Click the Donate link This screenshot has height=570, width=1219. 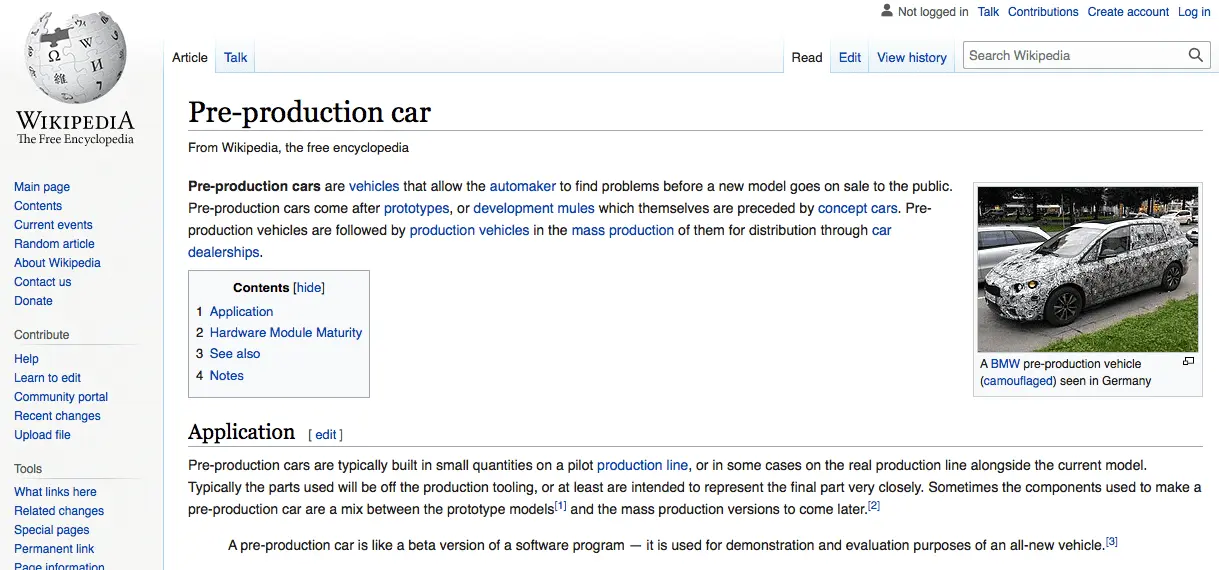click(33, 301)
